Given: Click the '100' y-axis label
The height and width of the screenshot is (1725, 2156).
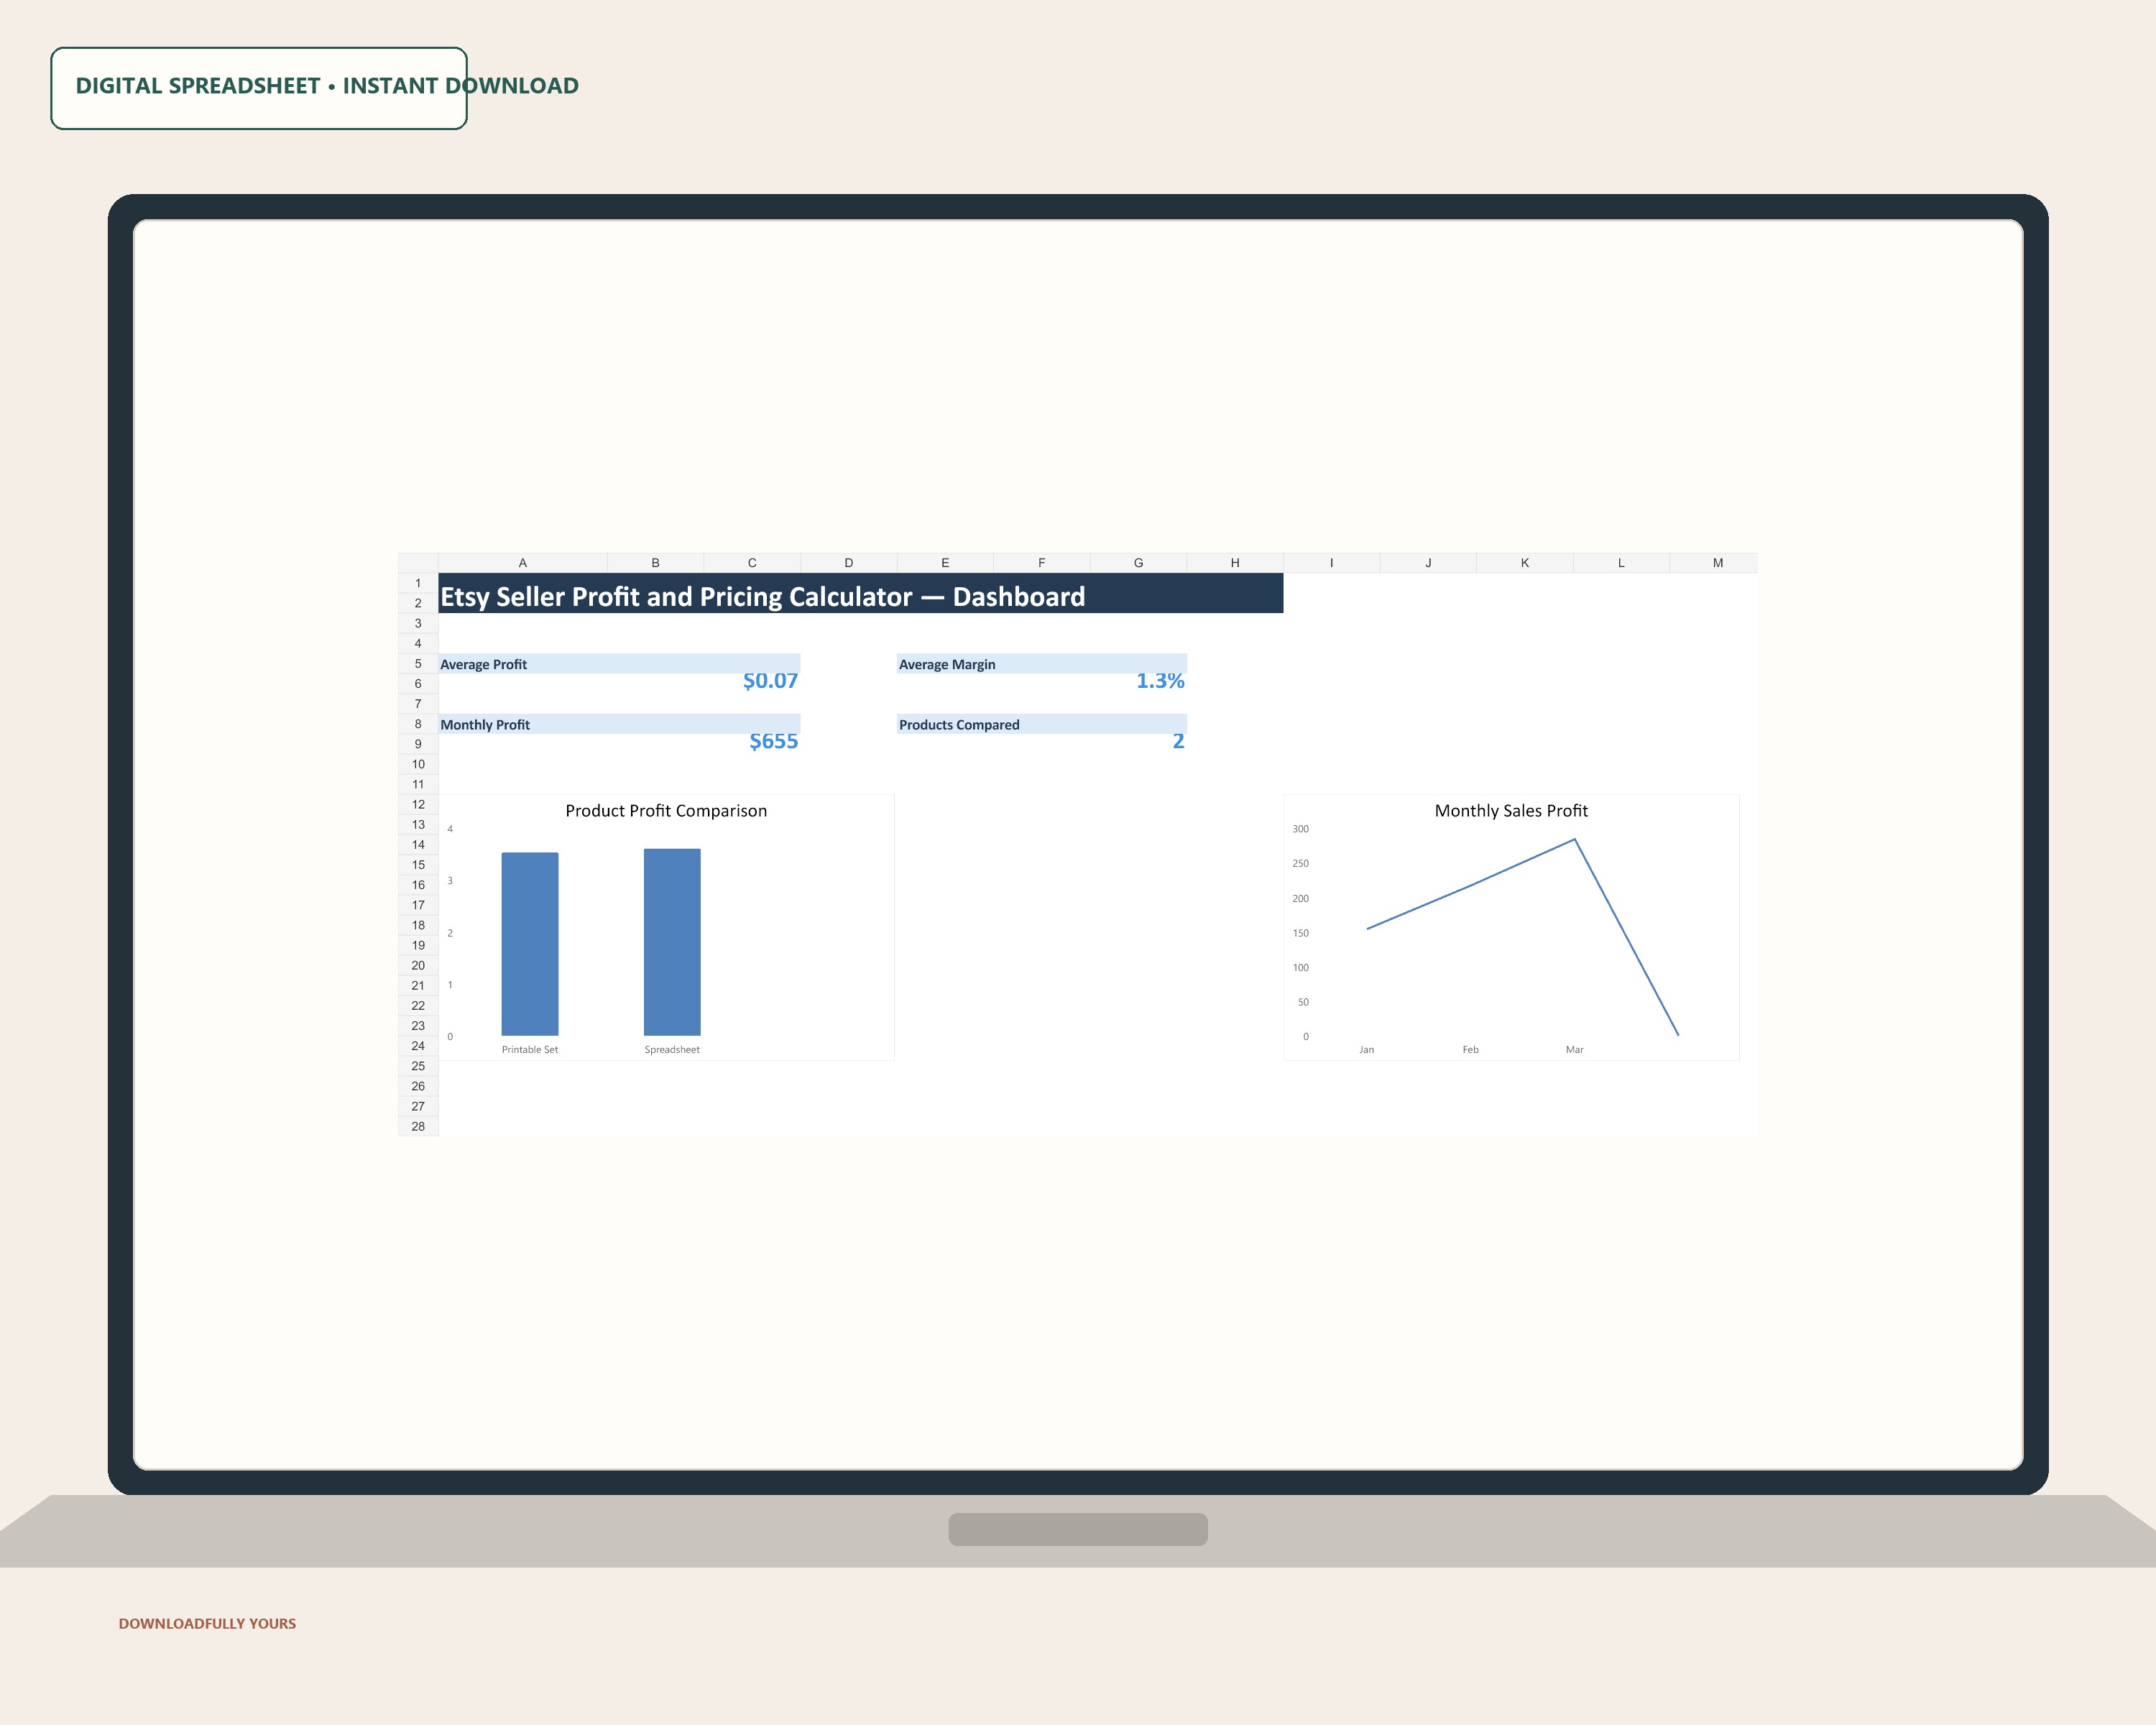Looking at the screenshot, I should pyautogui.click(x=1300, y=967).
